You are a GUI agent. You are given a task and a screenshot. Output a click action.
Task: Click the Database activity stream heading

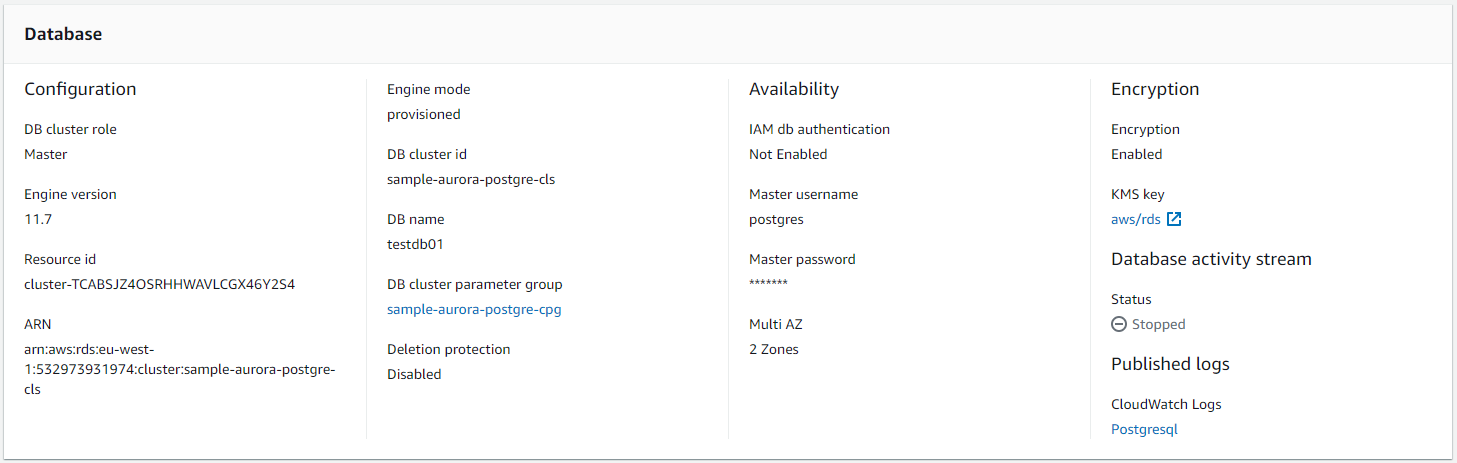1211,259
